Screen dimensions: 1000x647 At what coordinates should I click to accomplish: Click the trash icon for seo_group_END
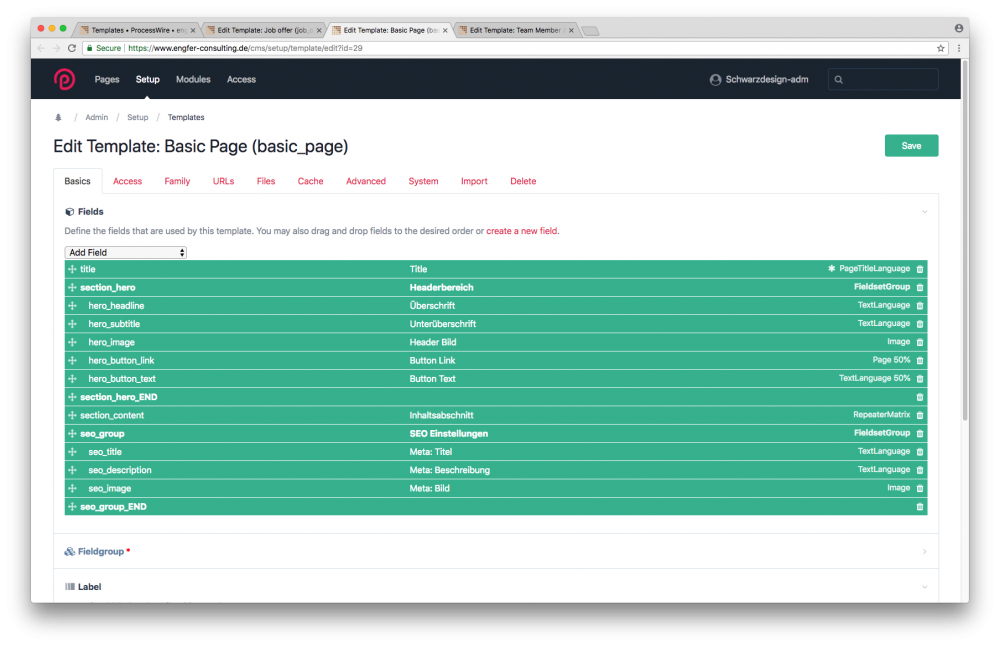[x=920, y=507]
